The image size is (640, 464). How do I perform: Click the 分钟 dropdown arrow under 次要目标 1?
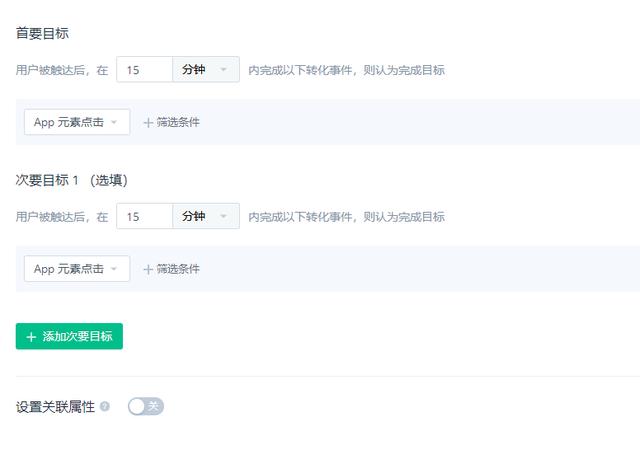[x=224, y=216]
